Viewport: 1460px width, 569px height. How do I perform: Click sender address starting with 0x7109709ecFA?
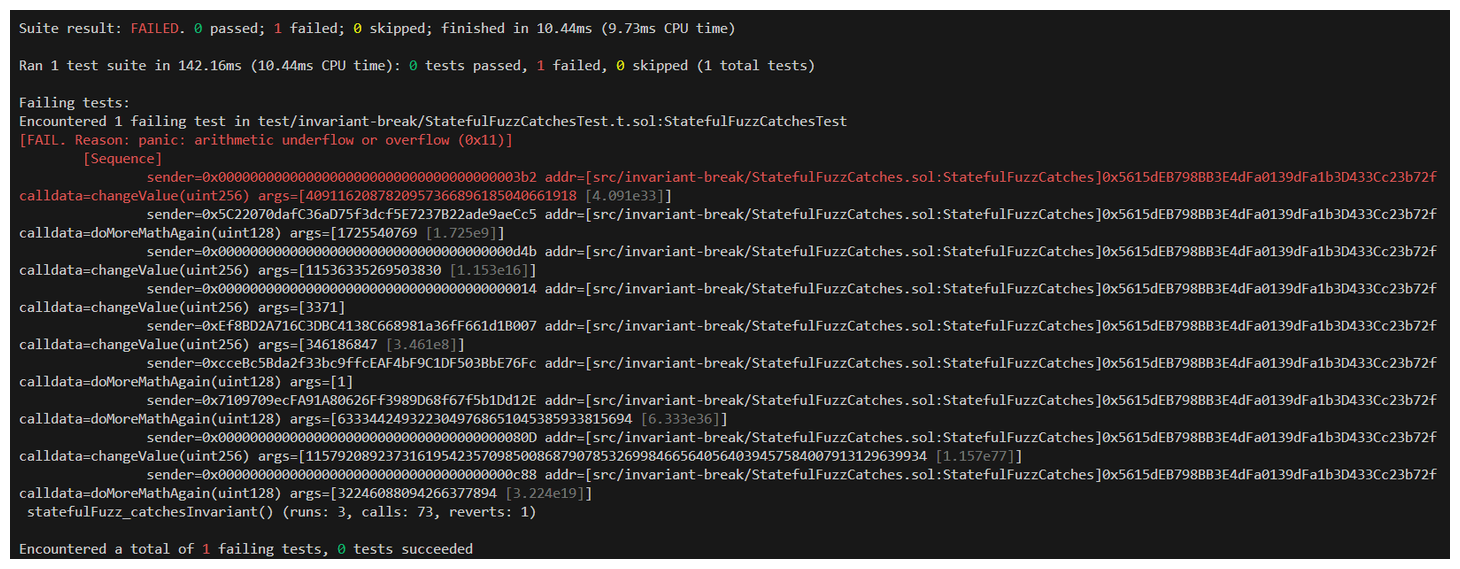pyautogui.click(x=341, y=400)
